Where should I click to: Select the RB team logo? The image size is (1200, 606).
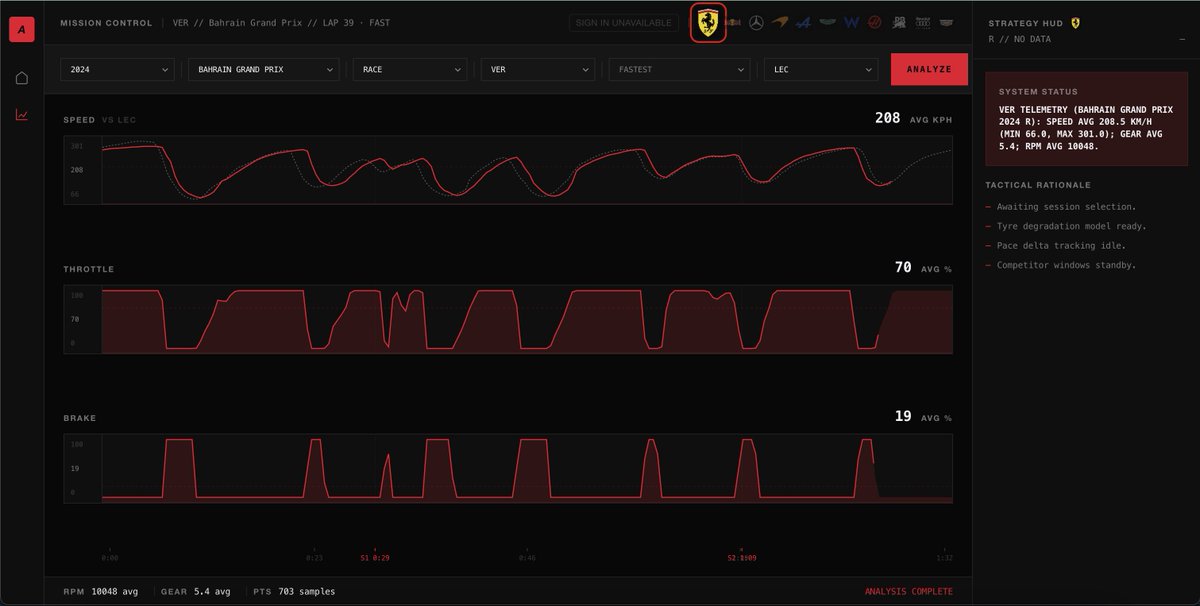[898, 23]
